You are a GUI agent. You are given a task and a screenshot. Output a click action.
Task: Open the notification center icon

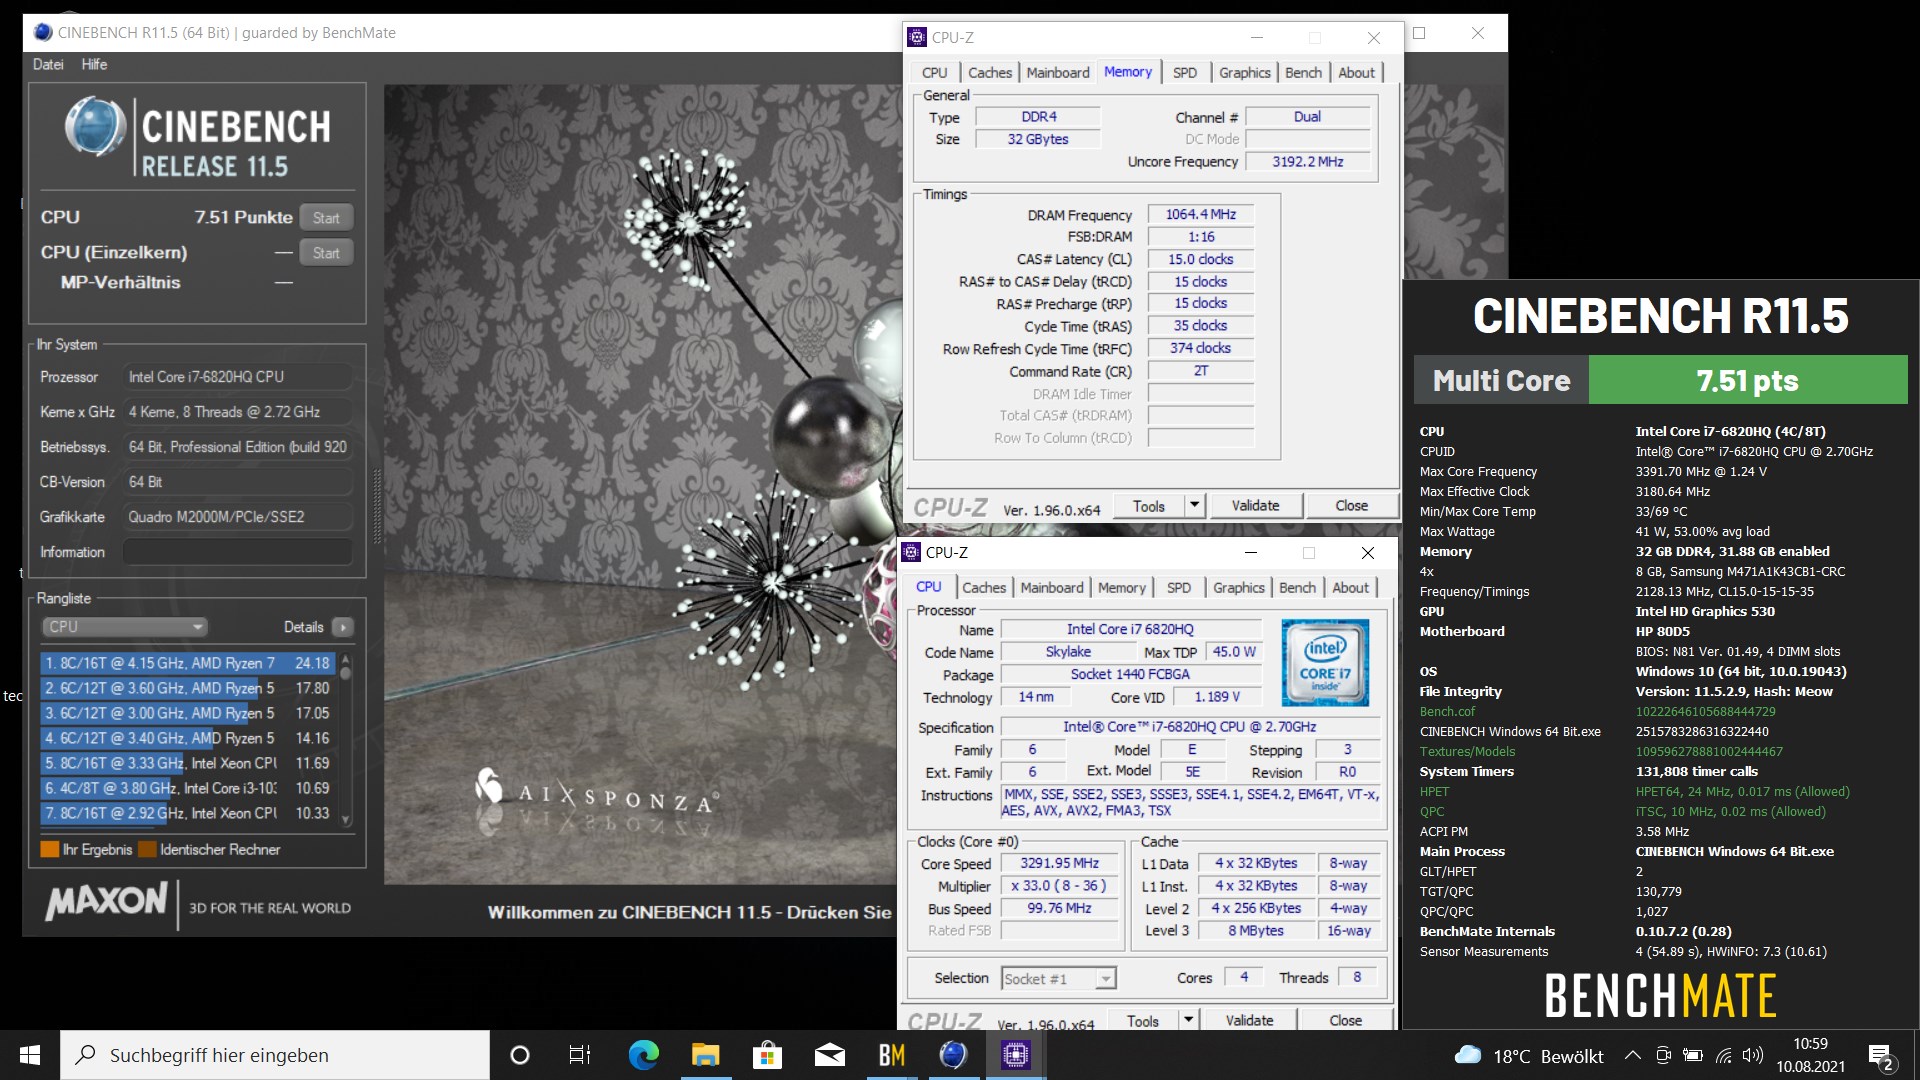click(1880, 1057)
